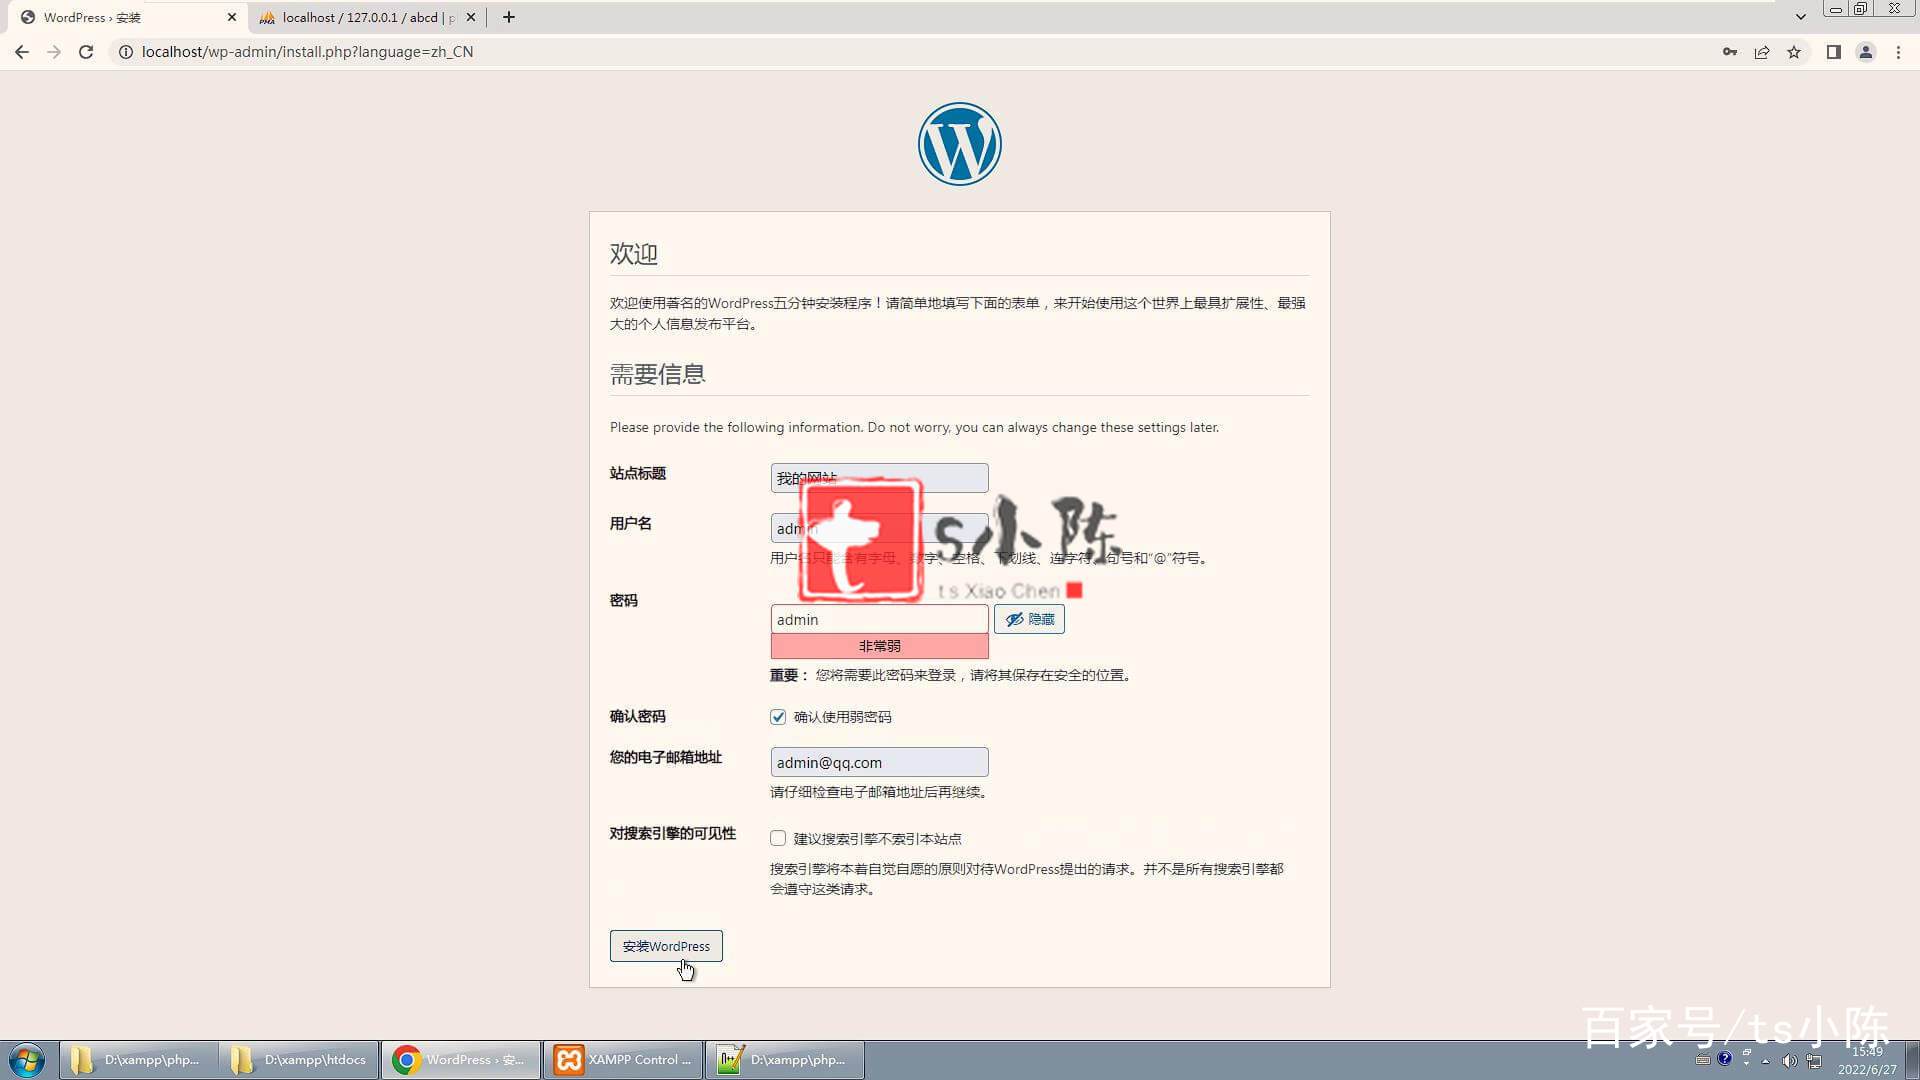This screenshot has height=1080, width=1920.
Task: Open the Chrome profile avatar
Action: 1865,52
